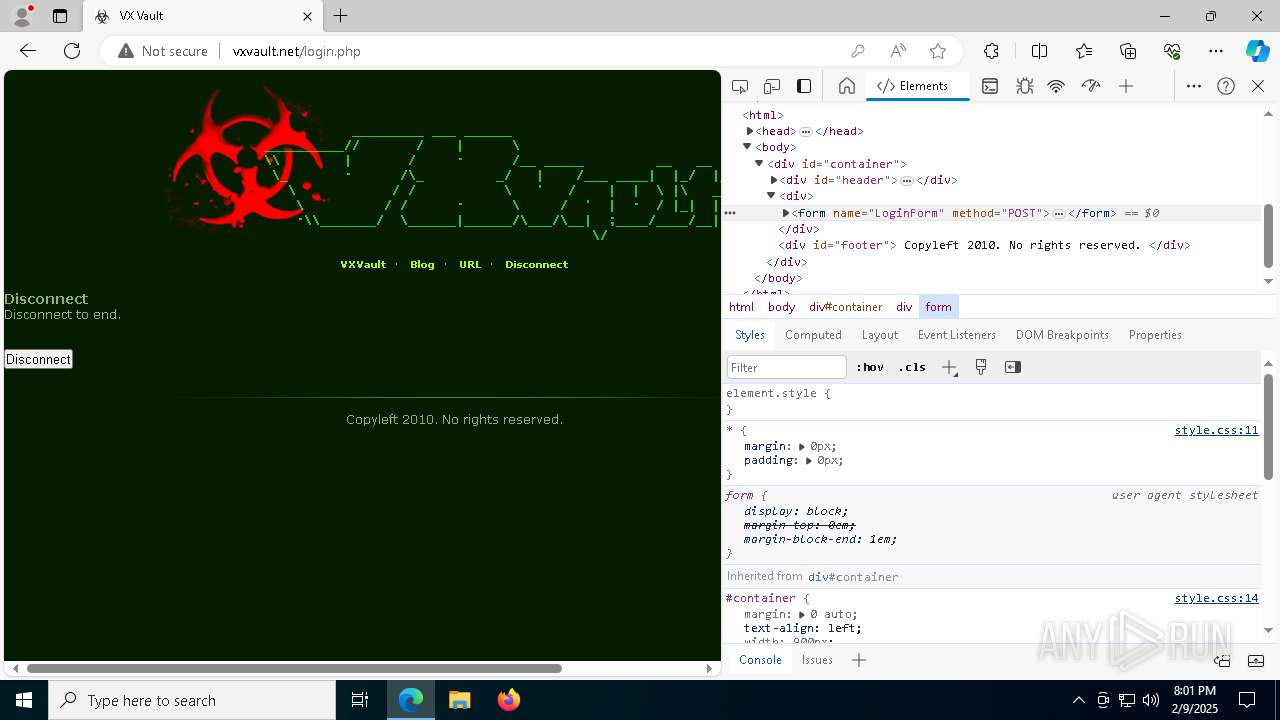Open the DevTools Welcome home icon

[847, 86]
